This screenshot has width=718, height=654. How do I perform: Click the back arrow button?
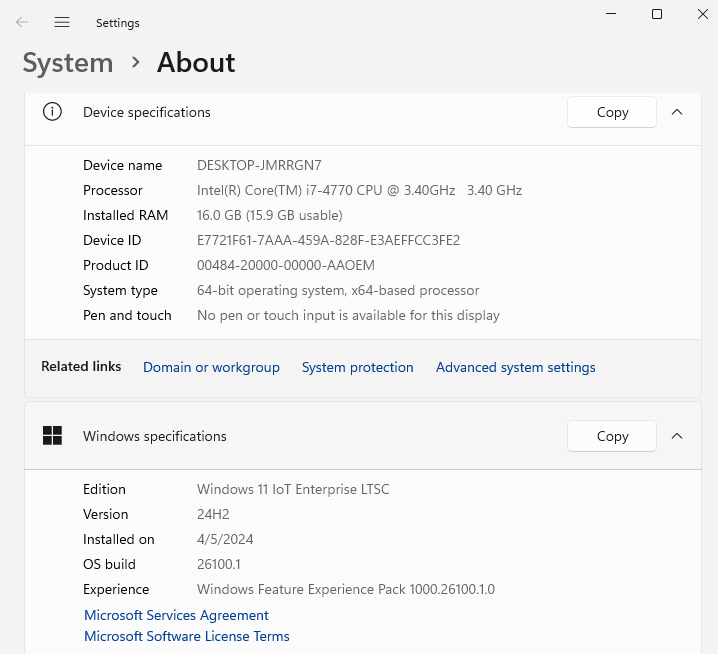tap(22, 22)
